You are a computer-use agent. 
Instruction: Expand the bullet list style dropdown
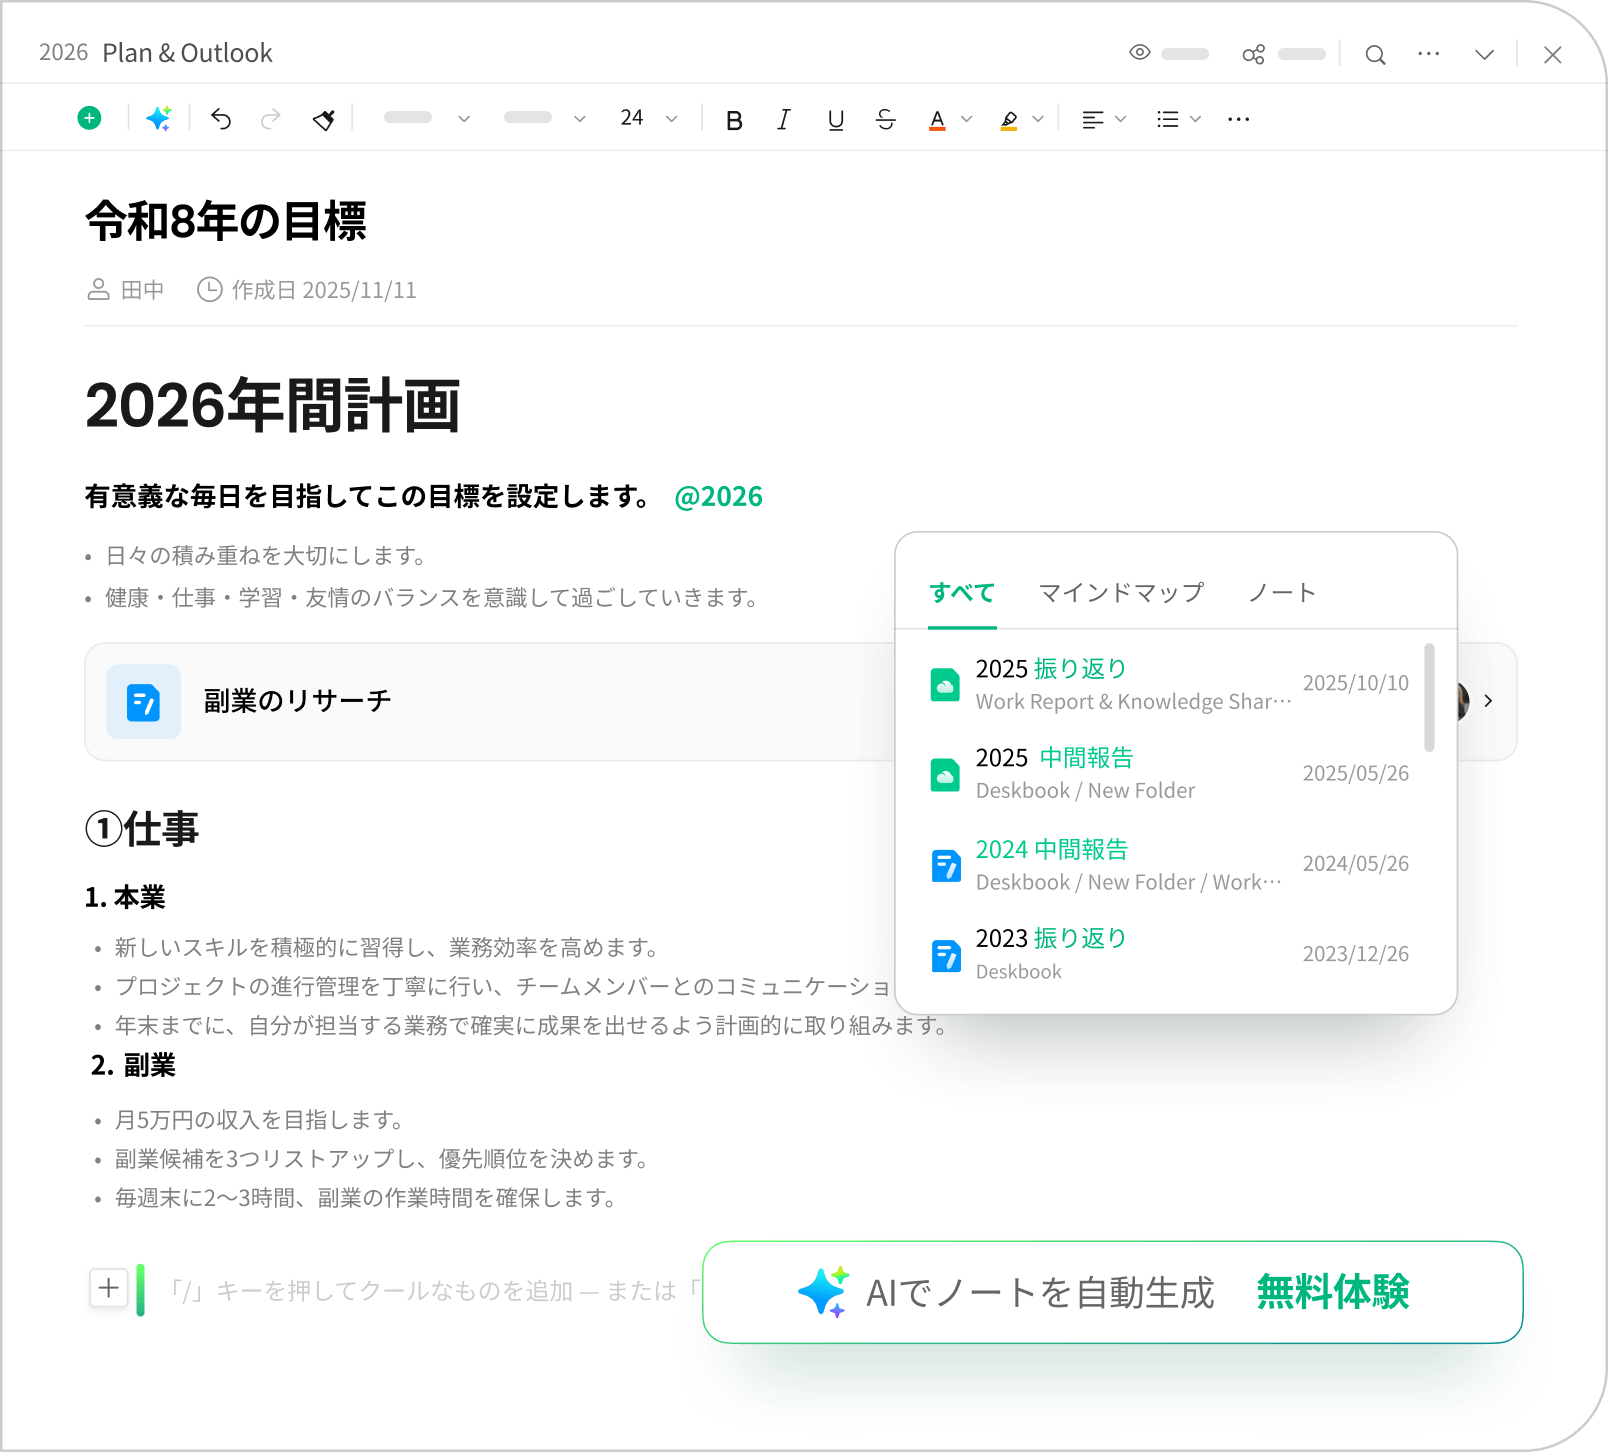point(1195,119)
